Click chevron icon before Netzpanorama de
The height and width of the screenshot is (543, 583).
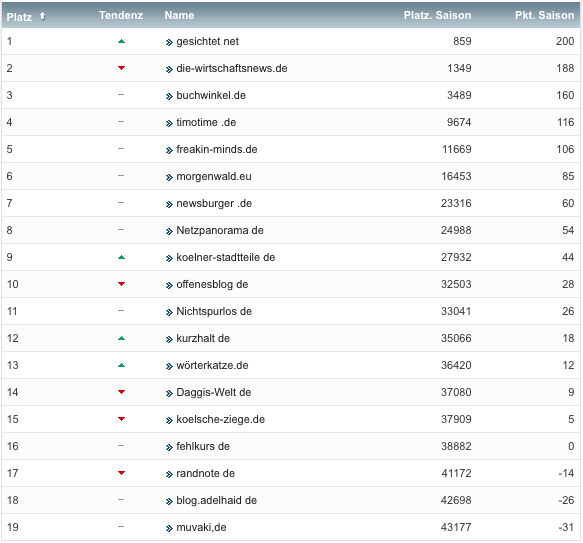pyautogui.click(x=169, y=231)
